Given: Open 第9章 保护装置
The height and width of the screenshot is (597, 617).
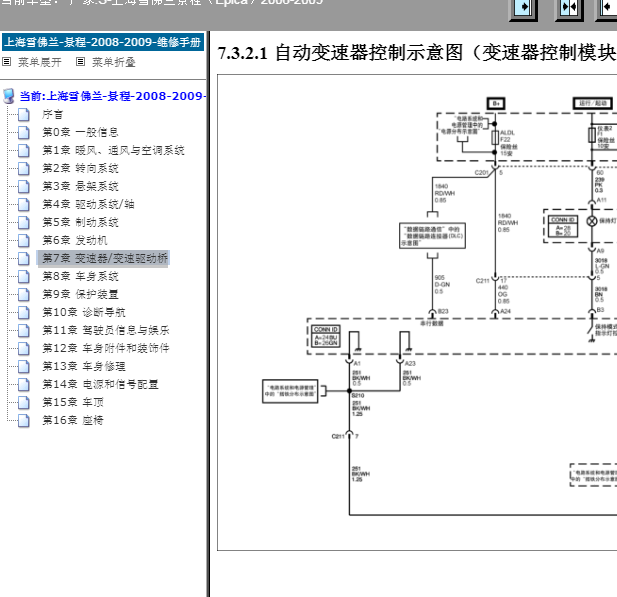Looking at the screenshot, I should click(81, 294).
